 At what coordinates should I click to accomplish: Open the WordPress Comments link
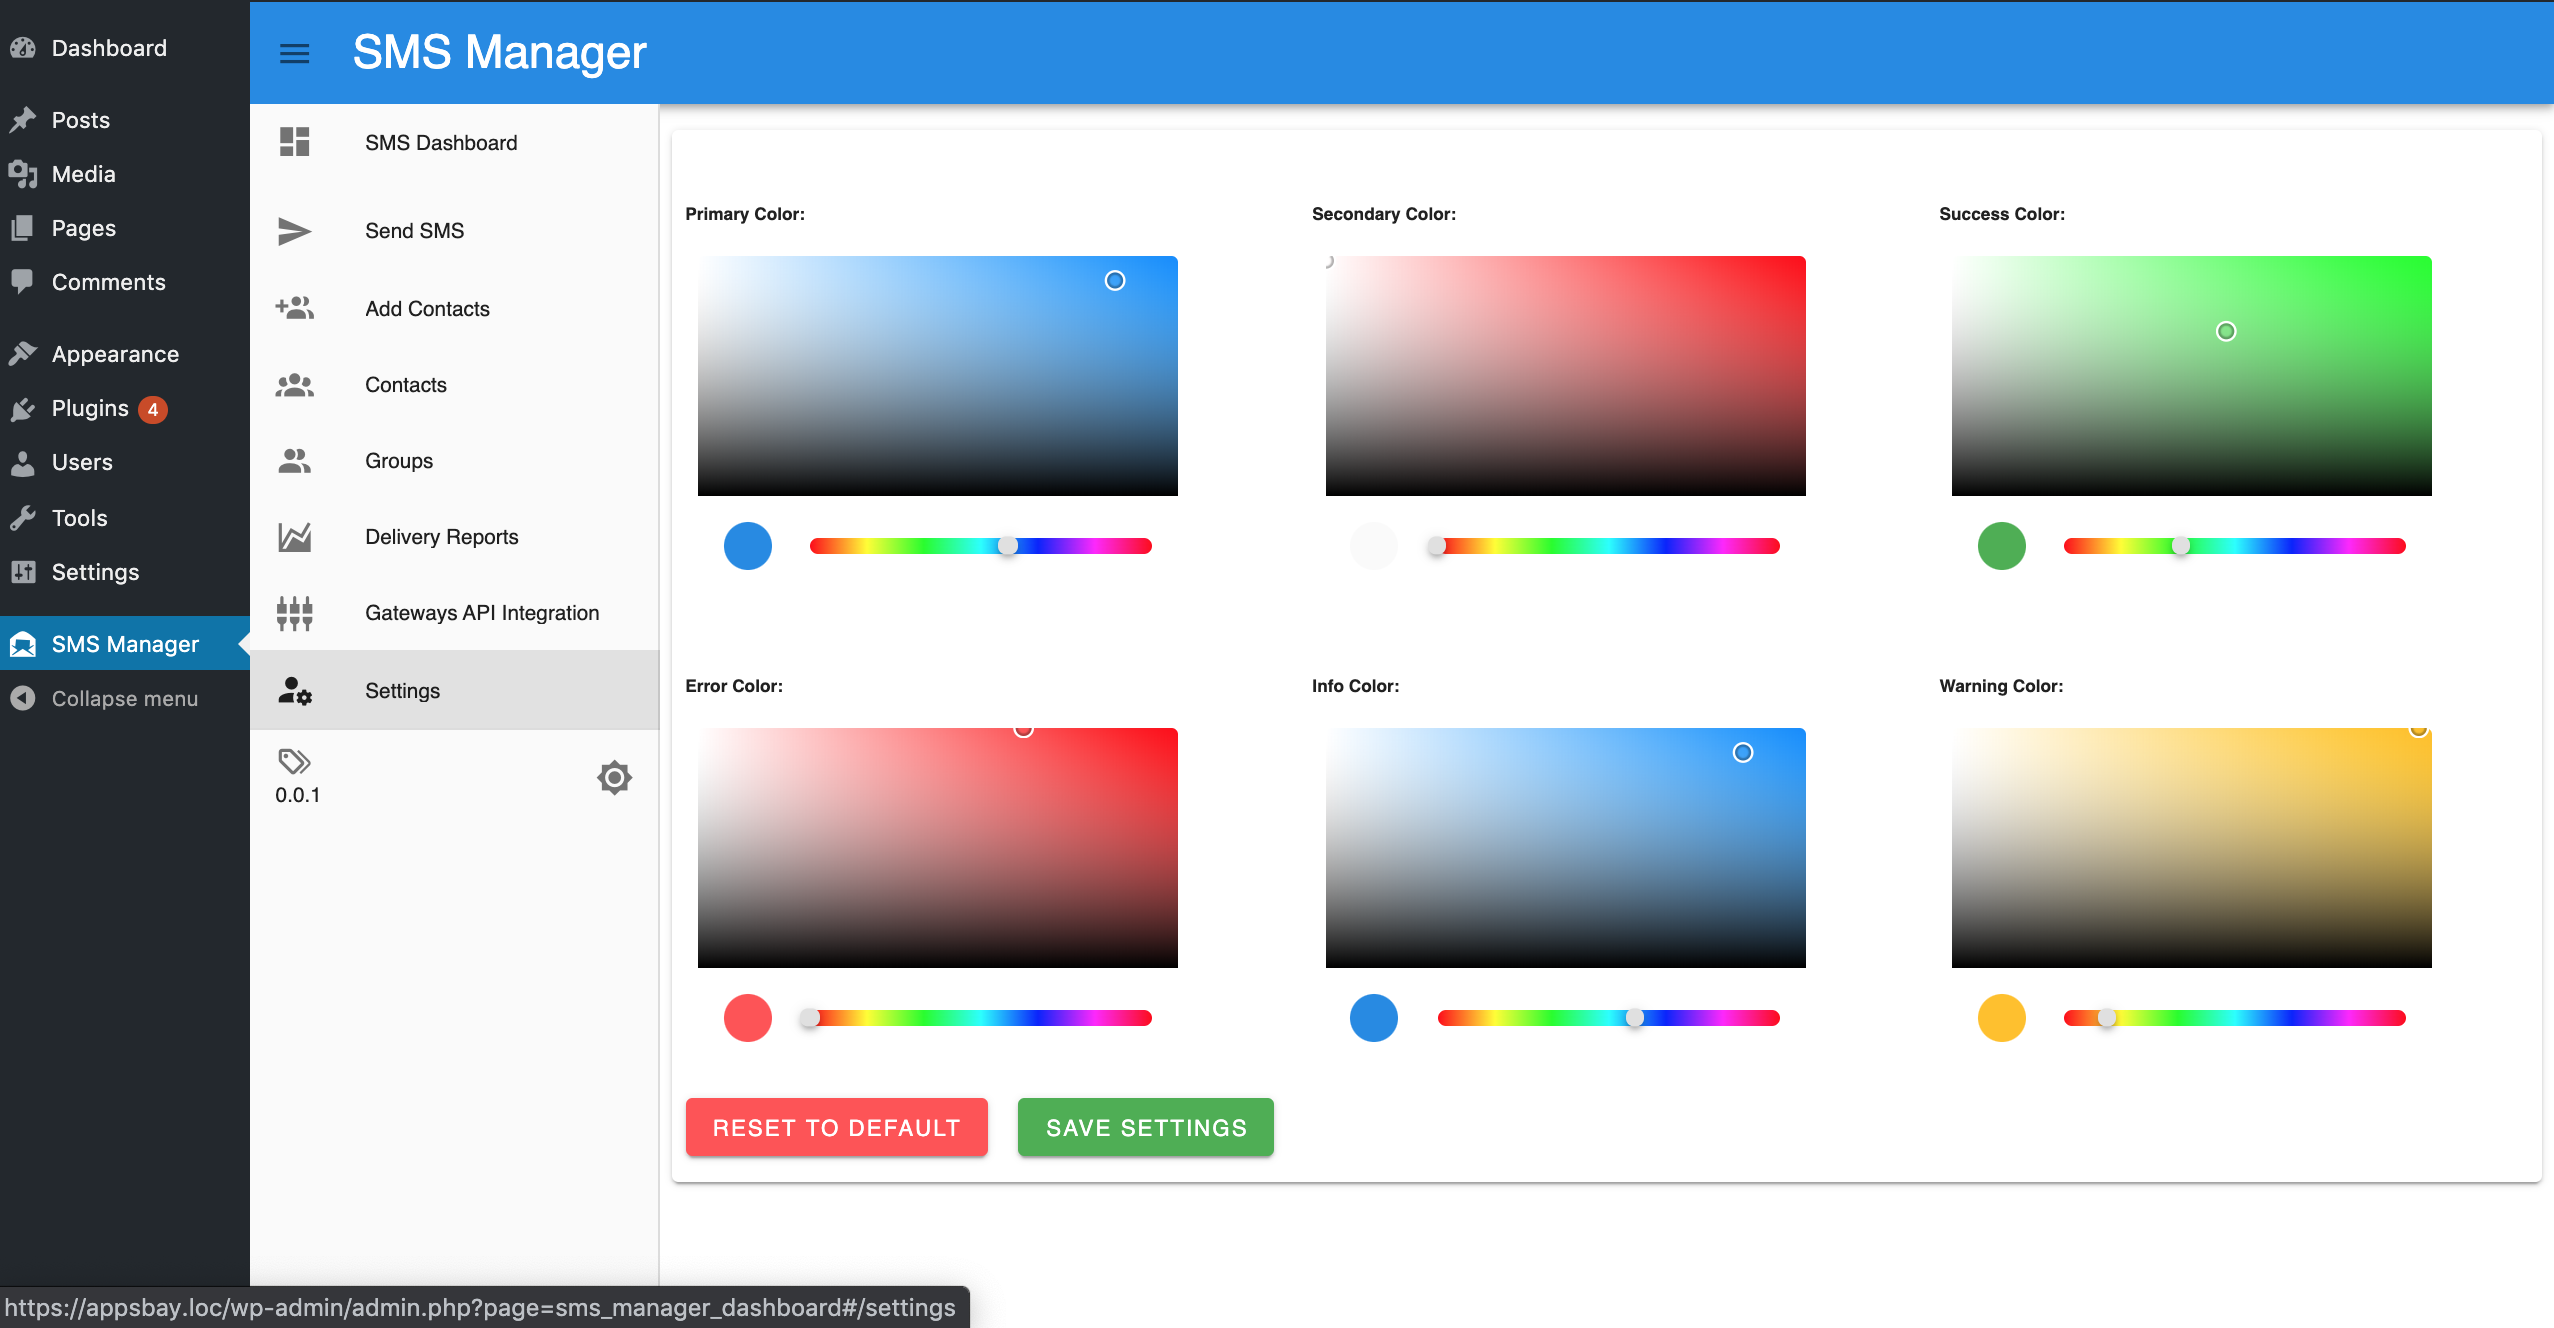coord(108,282)
